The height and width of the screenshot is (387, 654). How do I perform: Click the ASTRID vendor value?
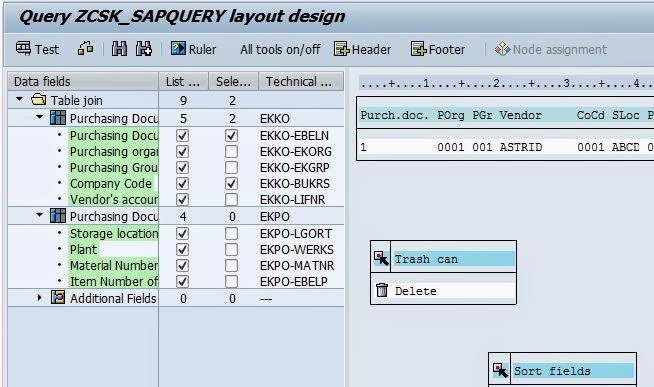tap(521, 147)
